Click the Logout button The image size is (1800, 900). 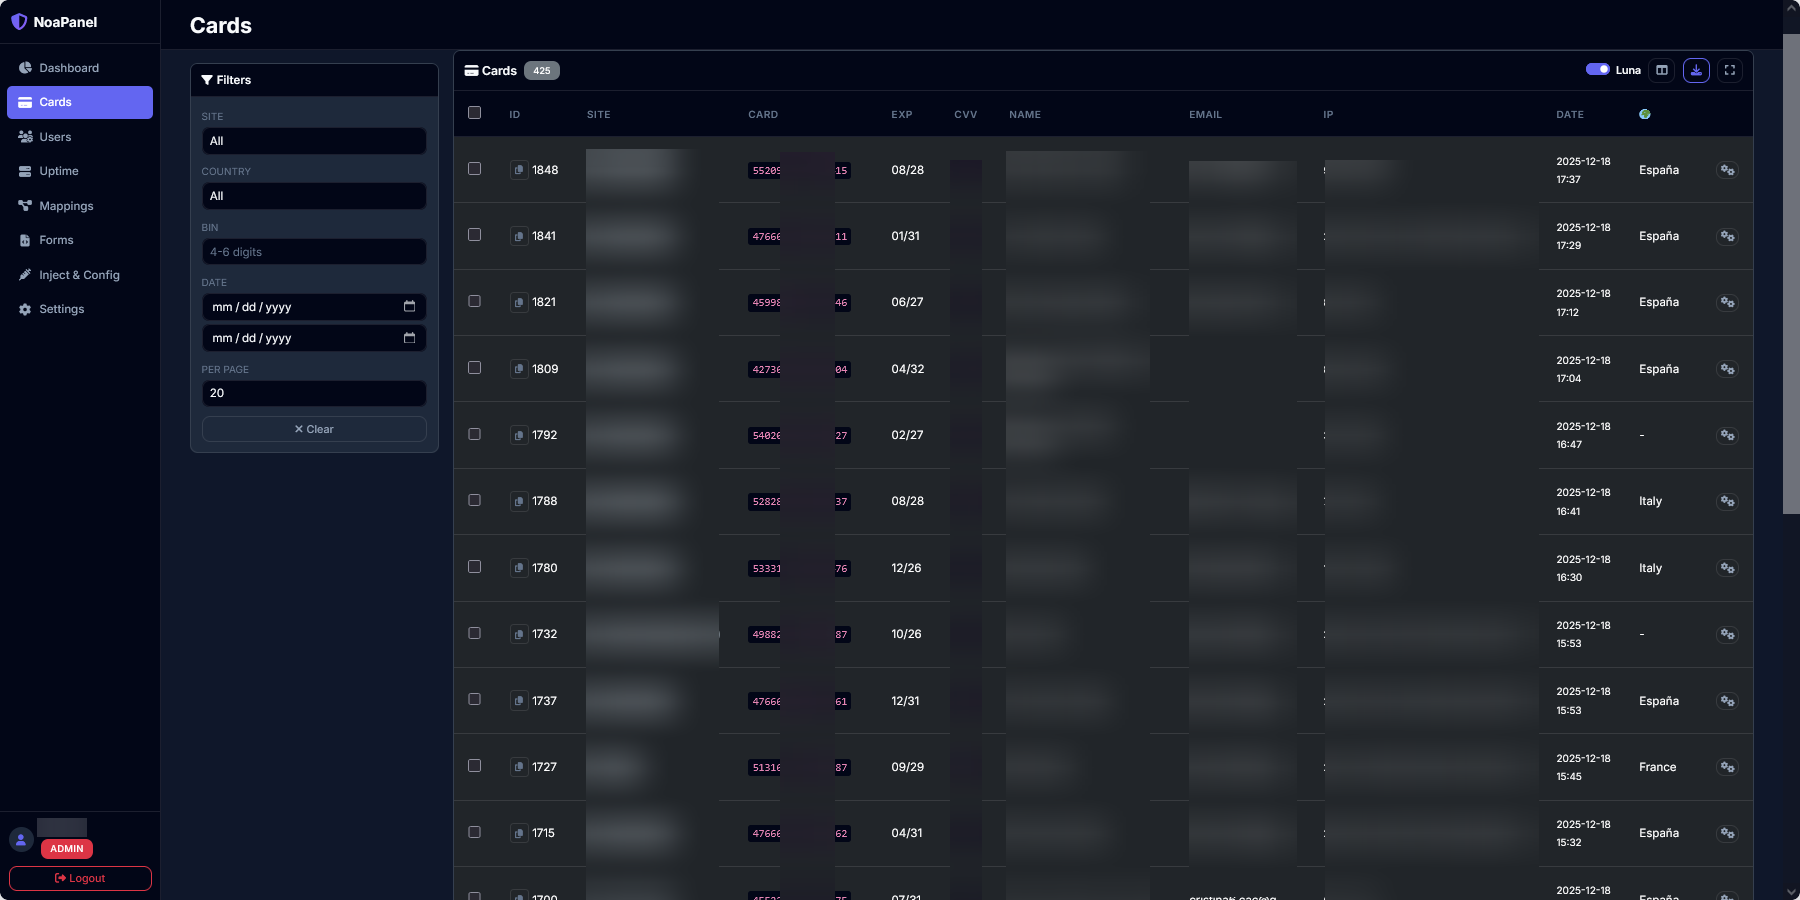pyautogui.click(x=80, y=878)
